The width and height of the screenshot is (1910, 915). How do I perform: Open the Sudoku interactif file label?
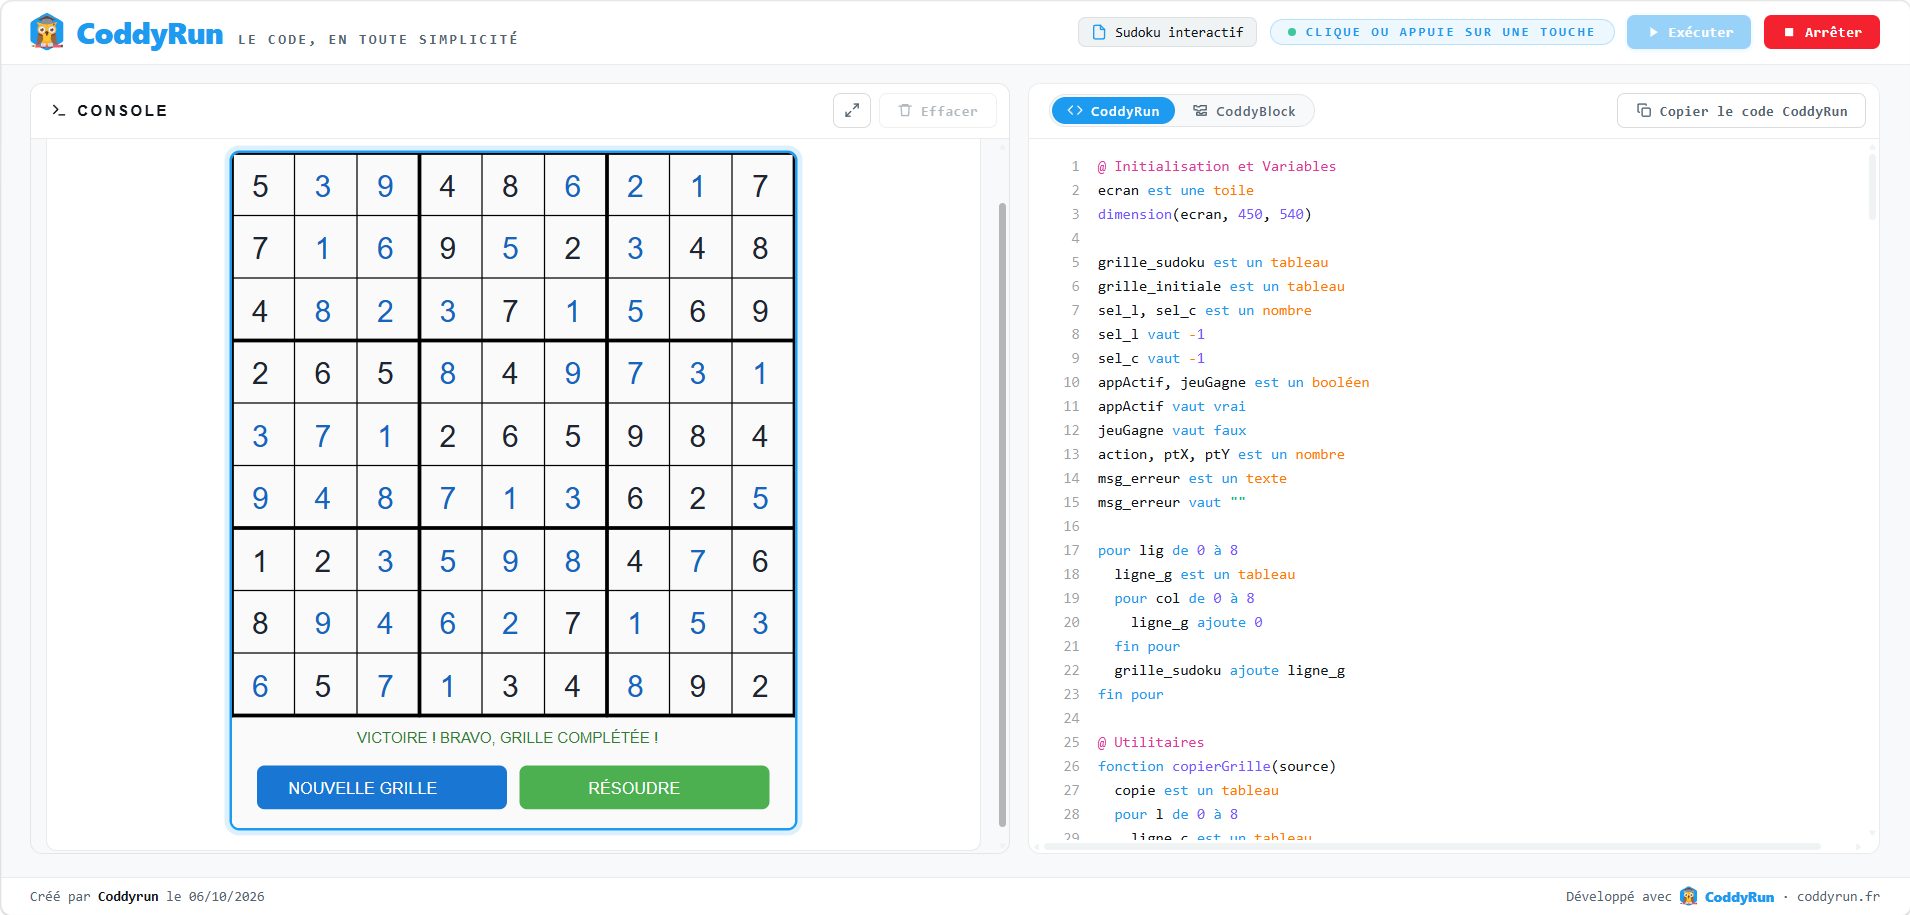[x=1167, y=32]
